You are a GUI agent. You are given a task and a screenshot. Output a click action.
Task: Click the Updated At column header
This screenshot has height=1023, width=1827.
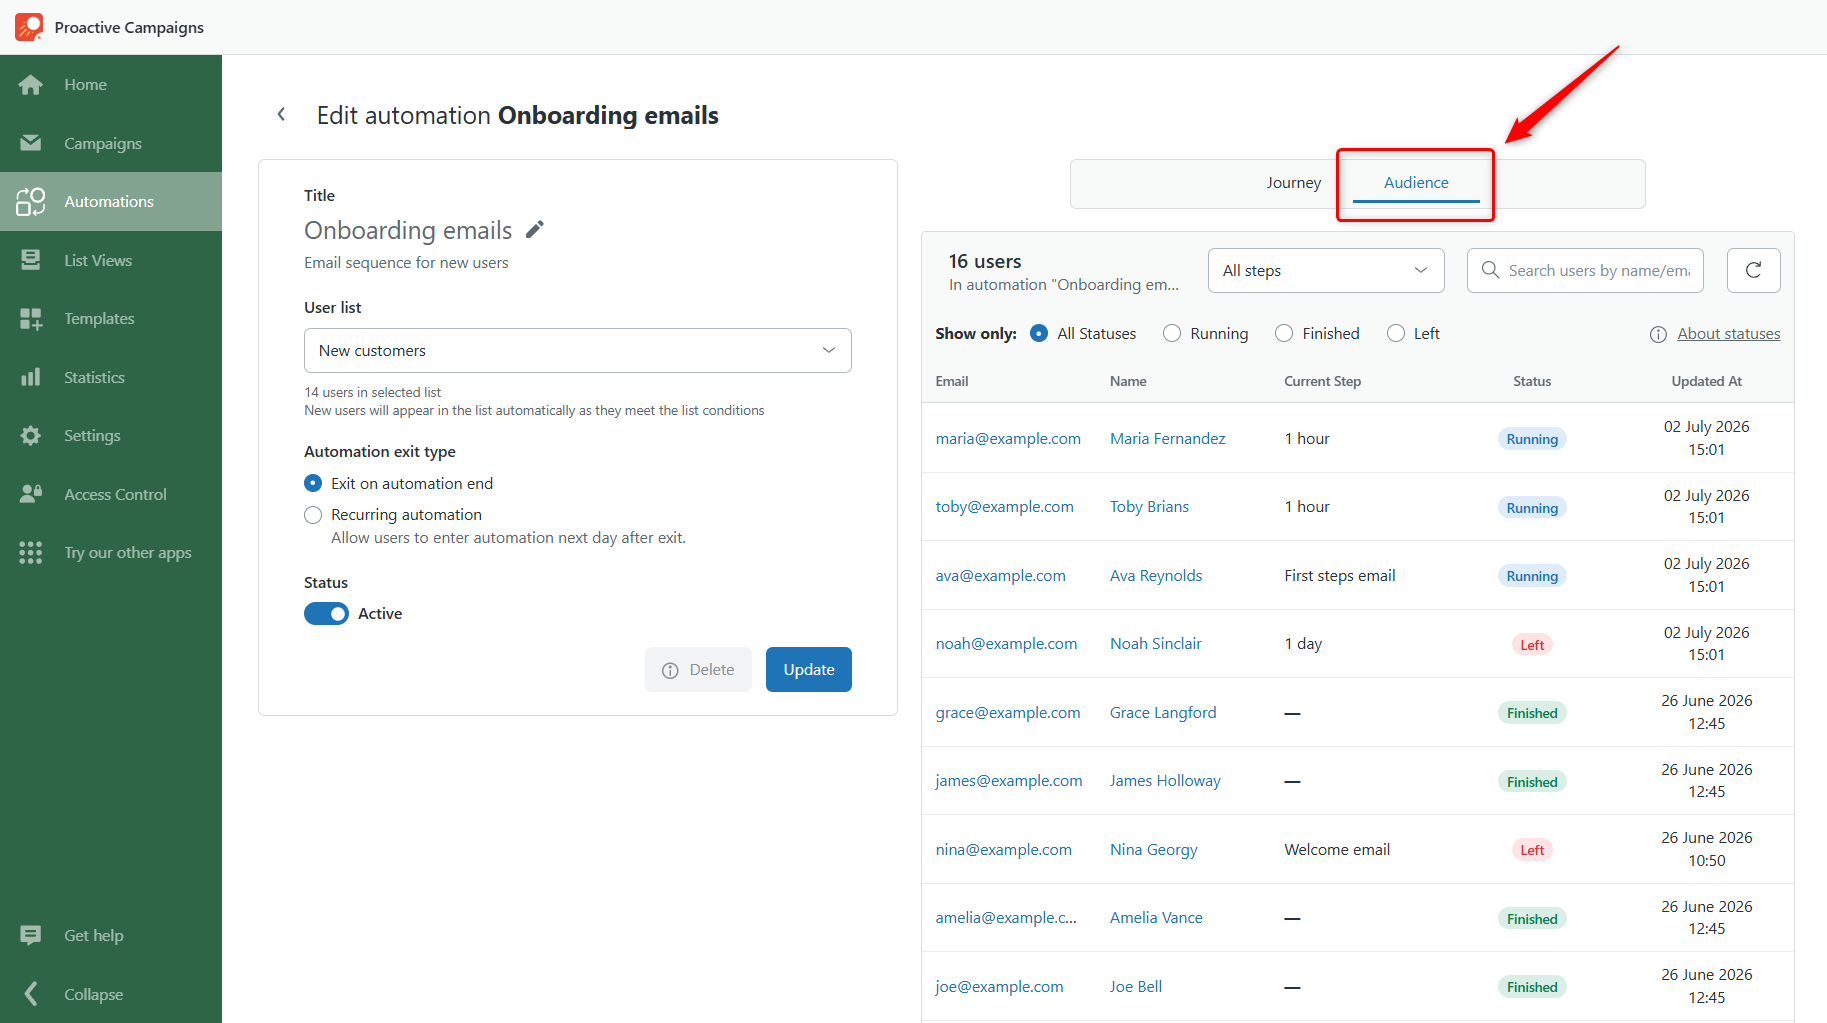pyautogui.click(x=1707, y=381)
